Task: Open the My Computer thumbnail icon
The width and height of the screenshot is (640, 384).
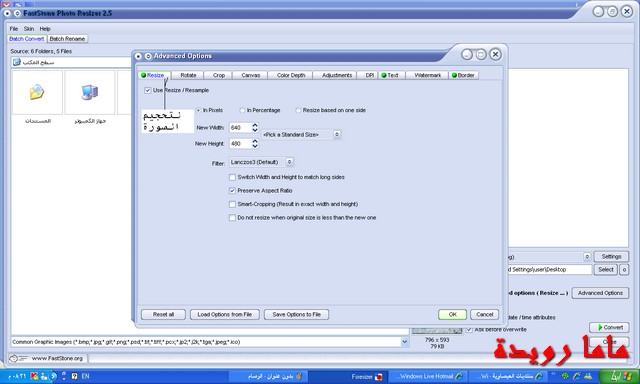Action: (x=89, y=92)
